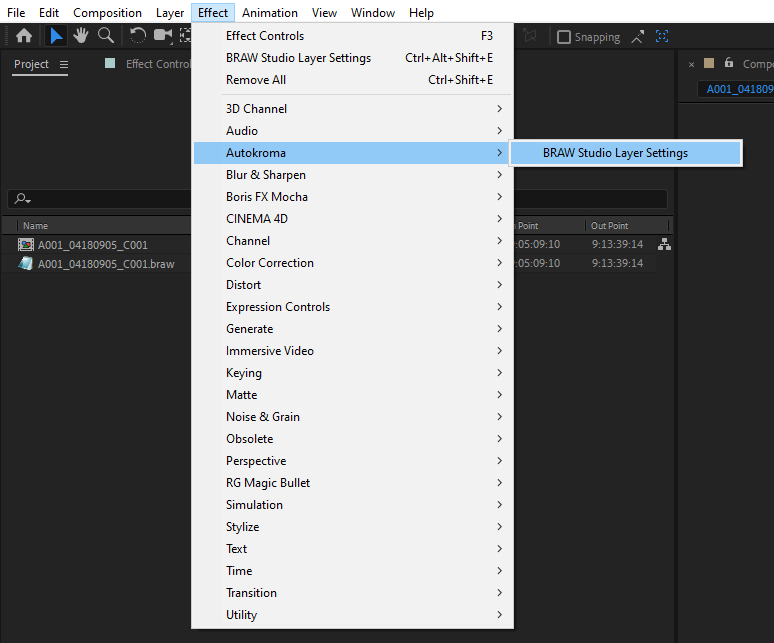Select the Rotation tool
Image resolution: width=774 pixels, height=643 pixels.
[138, 36]
